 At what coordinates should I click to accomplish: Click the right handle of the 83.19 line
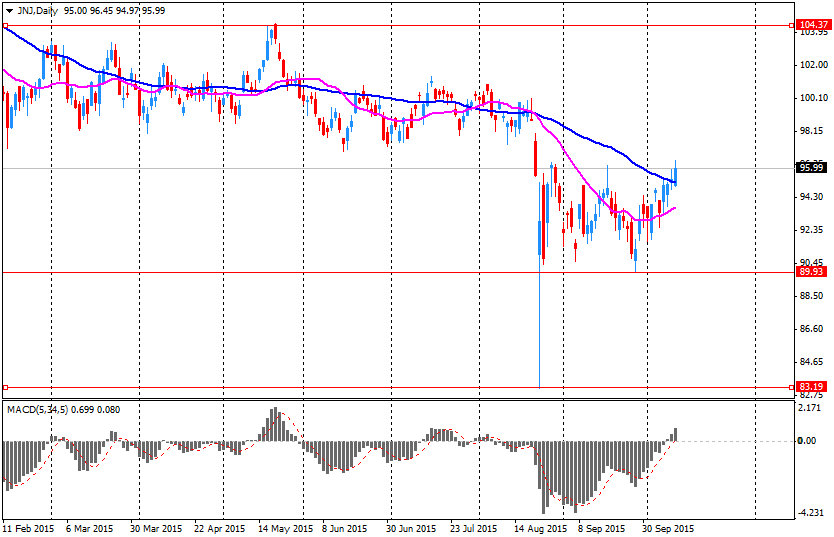[792, 388]
